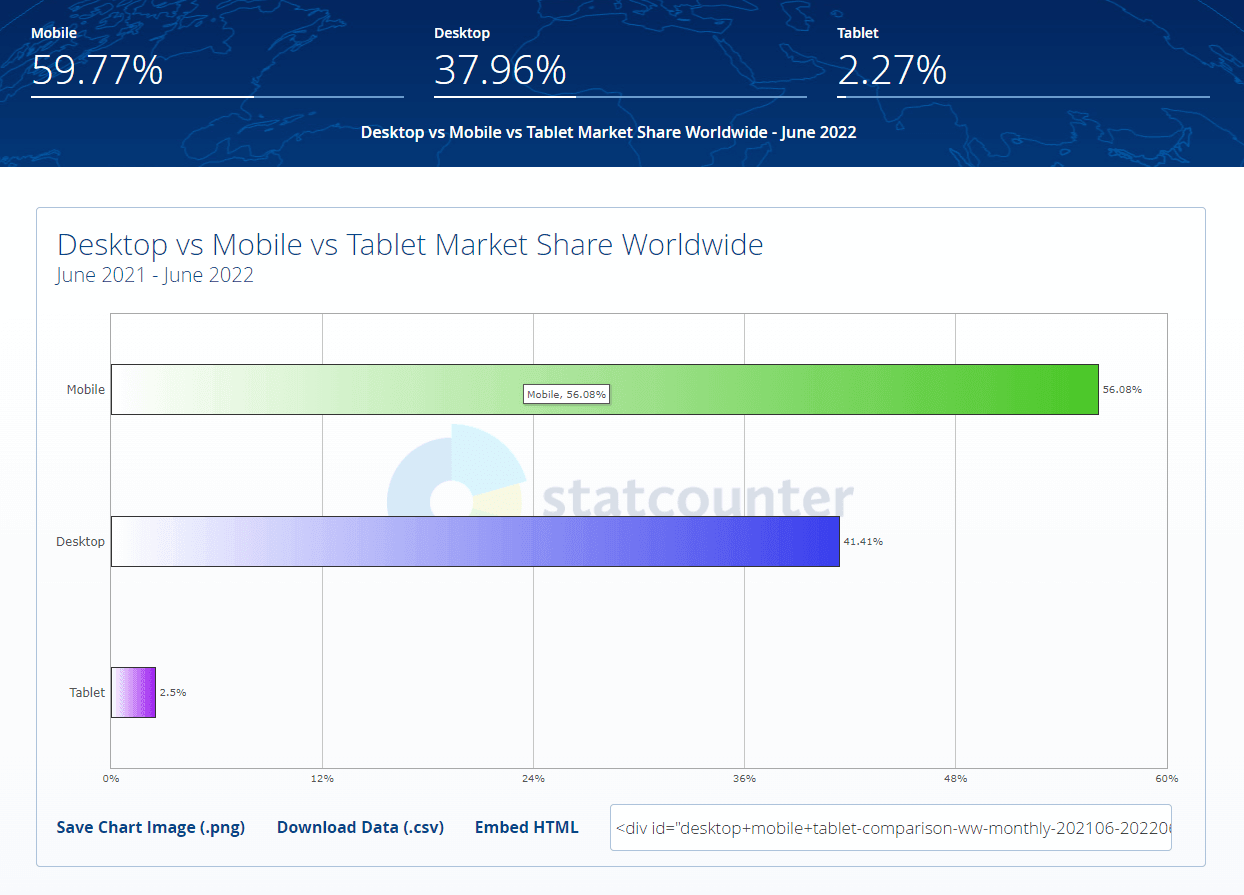Select the purple Tablet bar

click(x=133, y=692)
